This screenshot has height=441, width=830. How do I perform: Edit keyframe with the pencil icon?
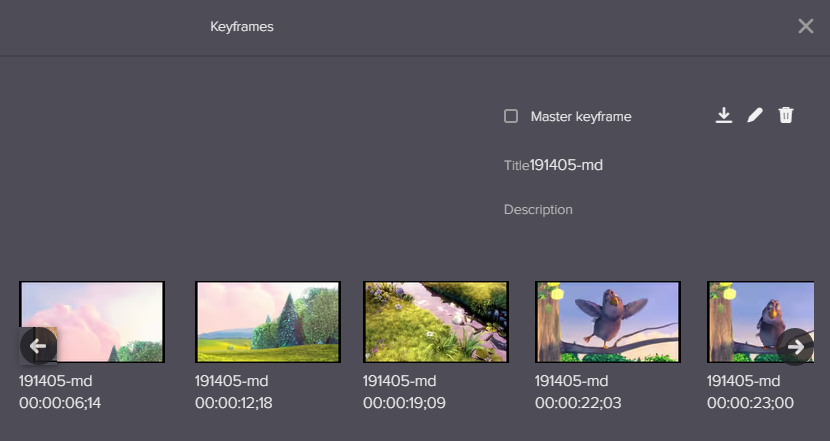coord(755,115)
